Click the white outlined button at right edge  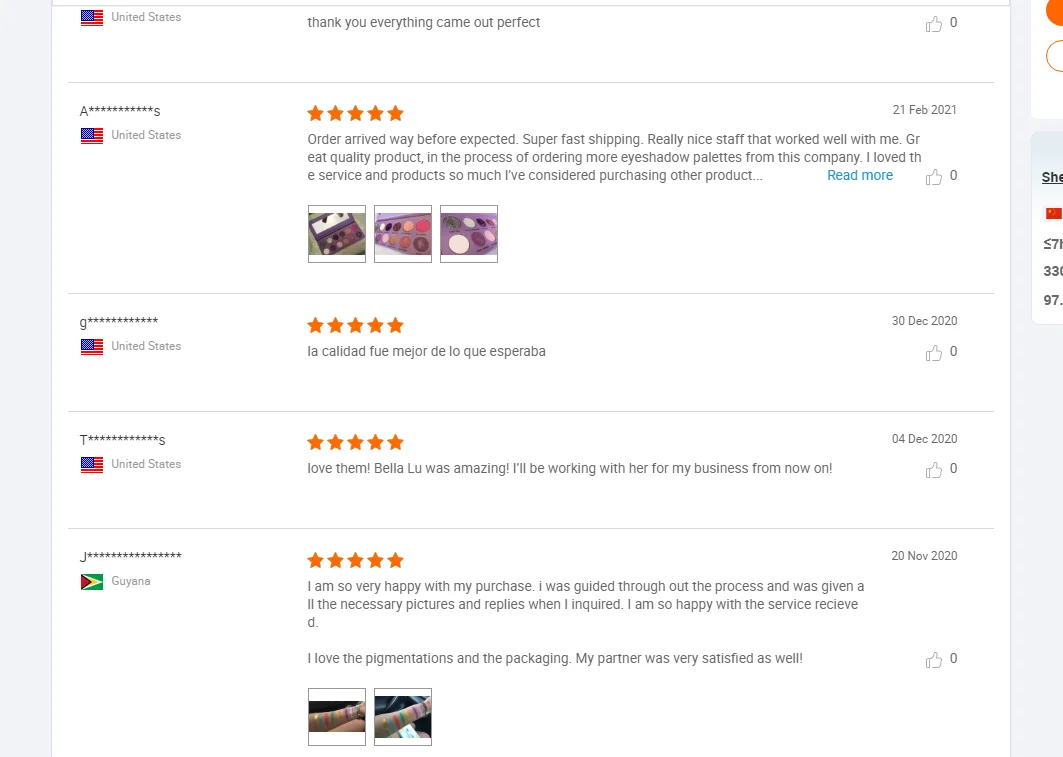coord(1055,56)
